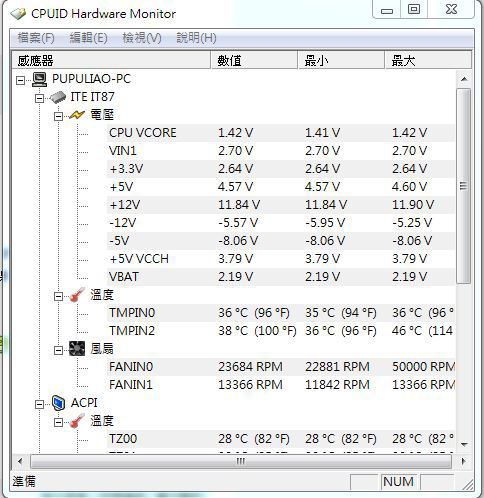484x498 pixels.
Task: Collapse the PUPULIAO-PC tree node
Action: point(21,80)
